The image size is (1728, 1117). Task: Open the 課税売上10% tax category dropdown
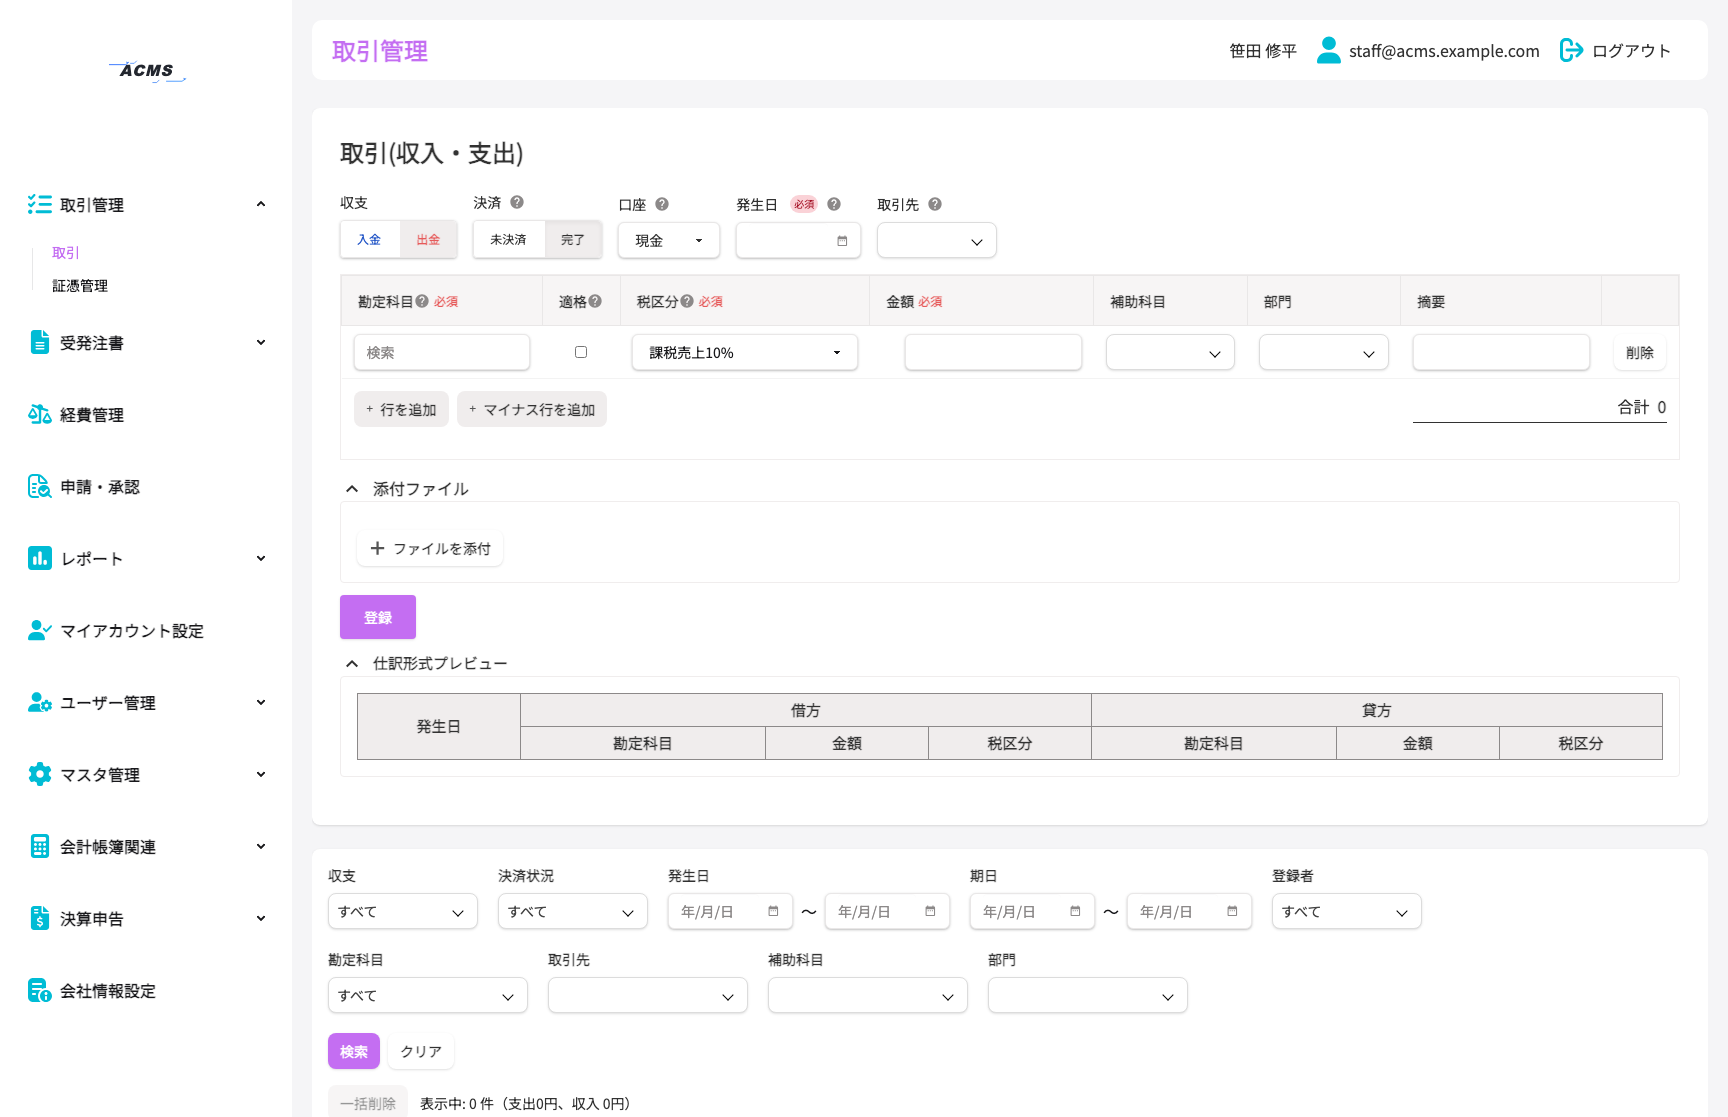point(745,352)
